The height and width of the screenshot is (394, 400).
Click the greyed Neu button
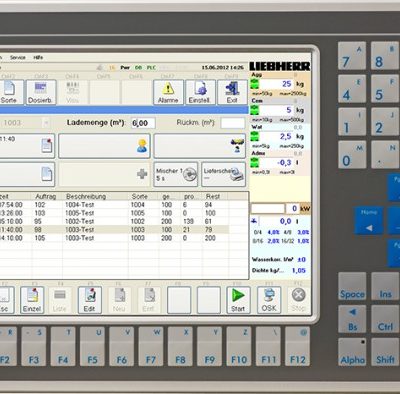click(119, 300)
